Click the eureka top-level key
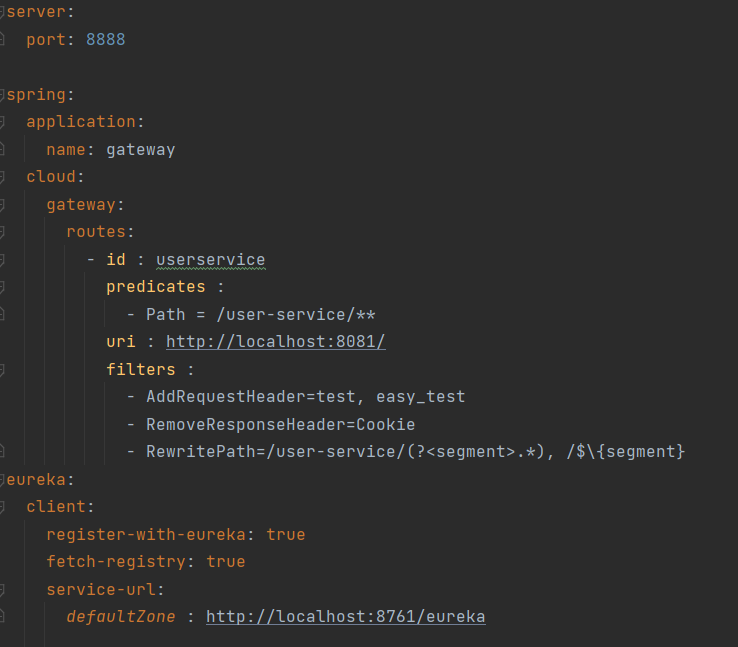Screen dimensions: 738x647 tap(36, 479)
